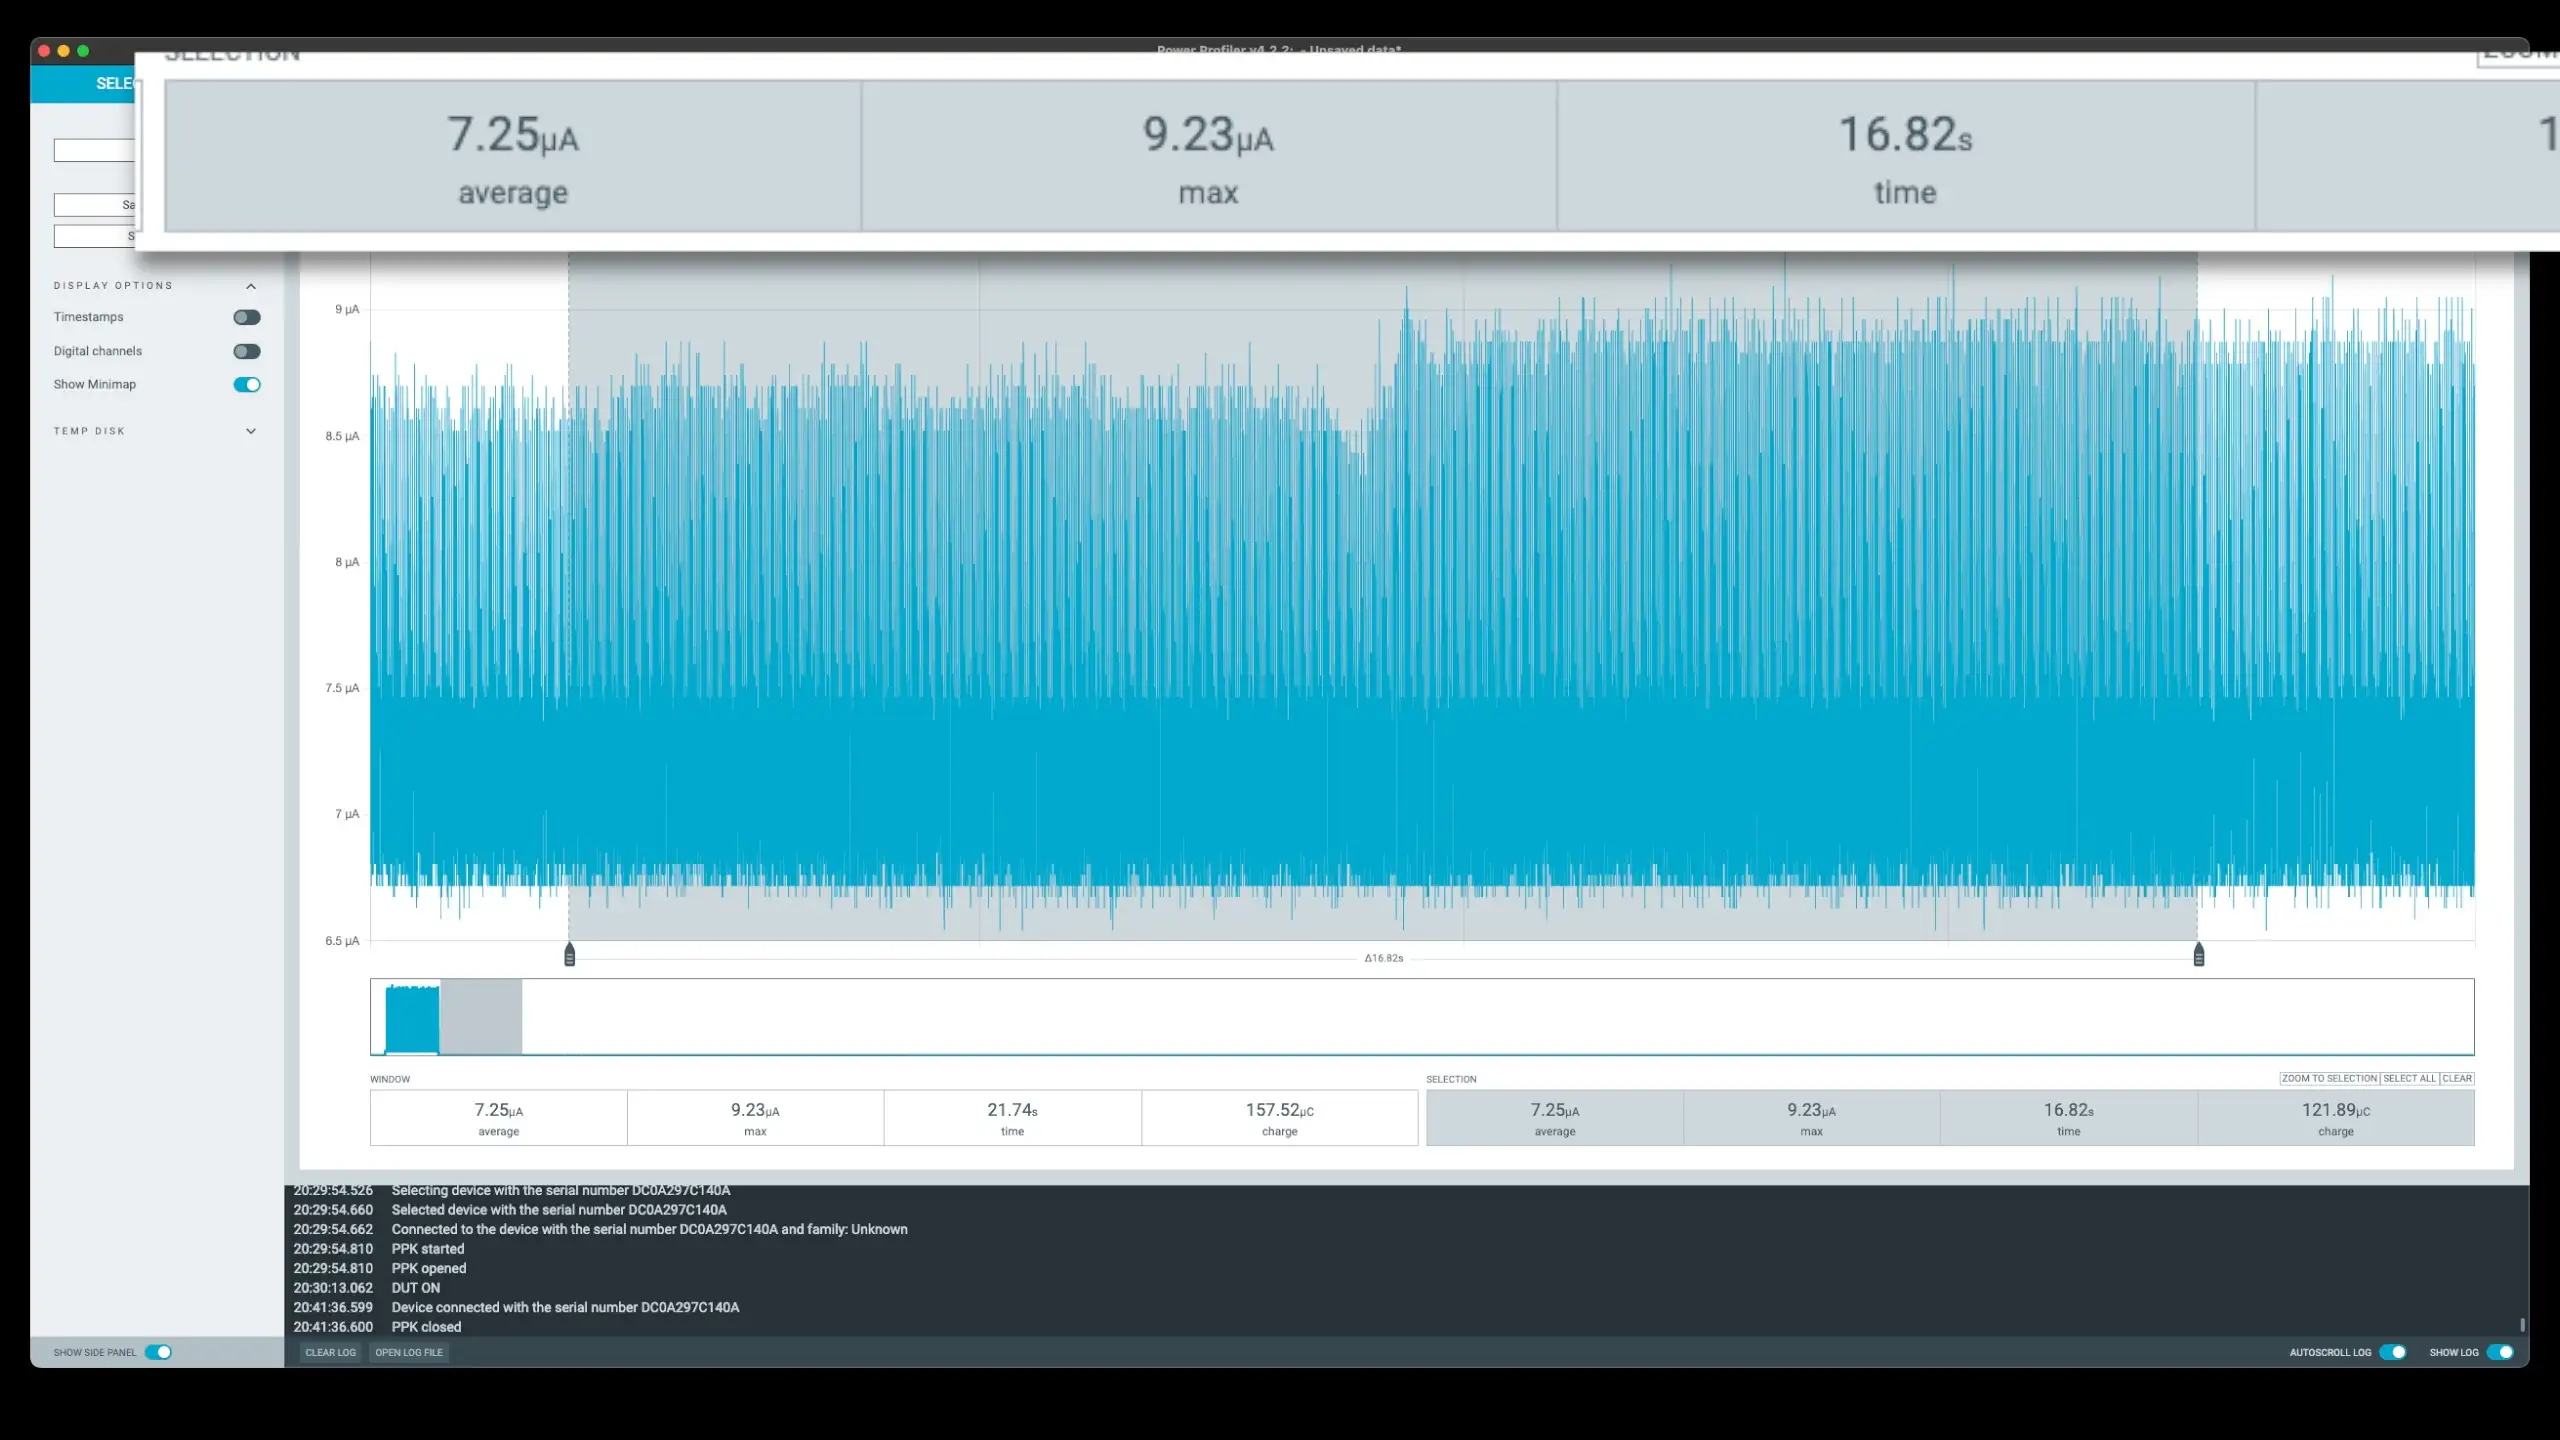Screen dimensions: 2560x1440
Task: Click the top empty sidebar input field
Action: point(94,150)
